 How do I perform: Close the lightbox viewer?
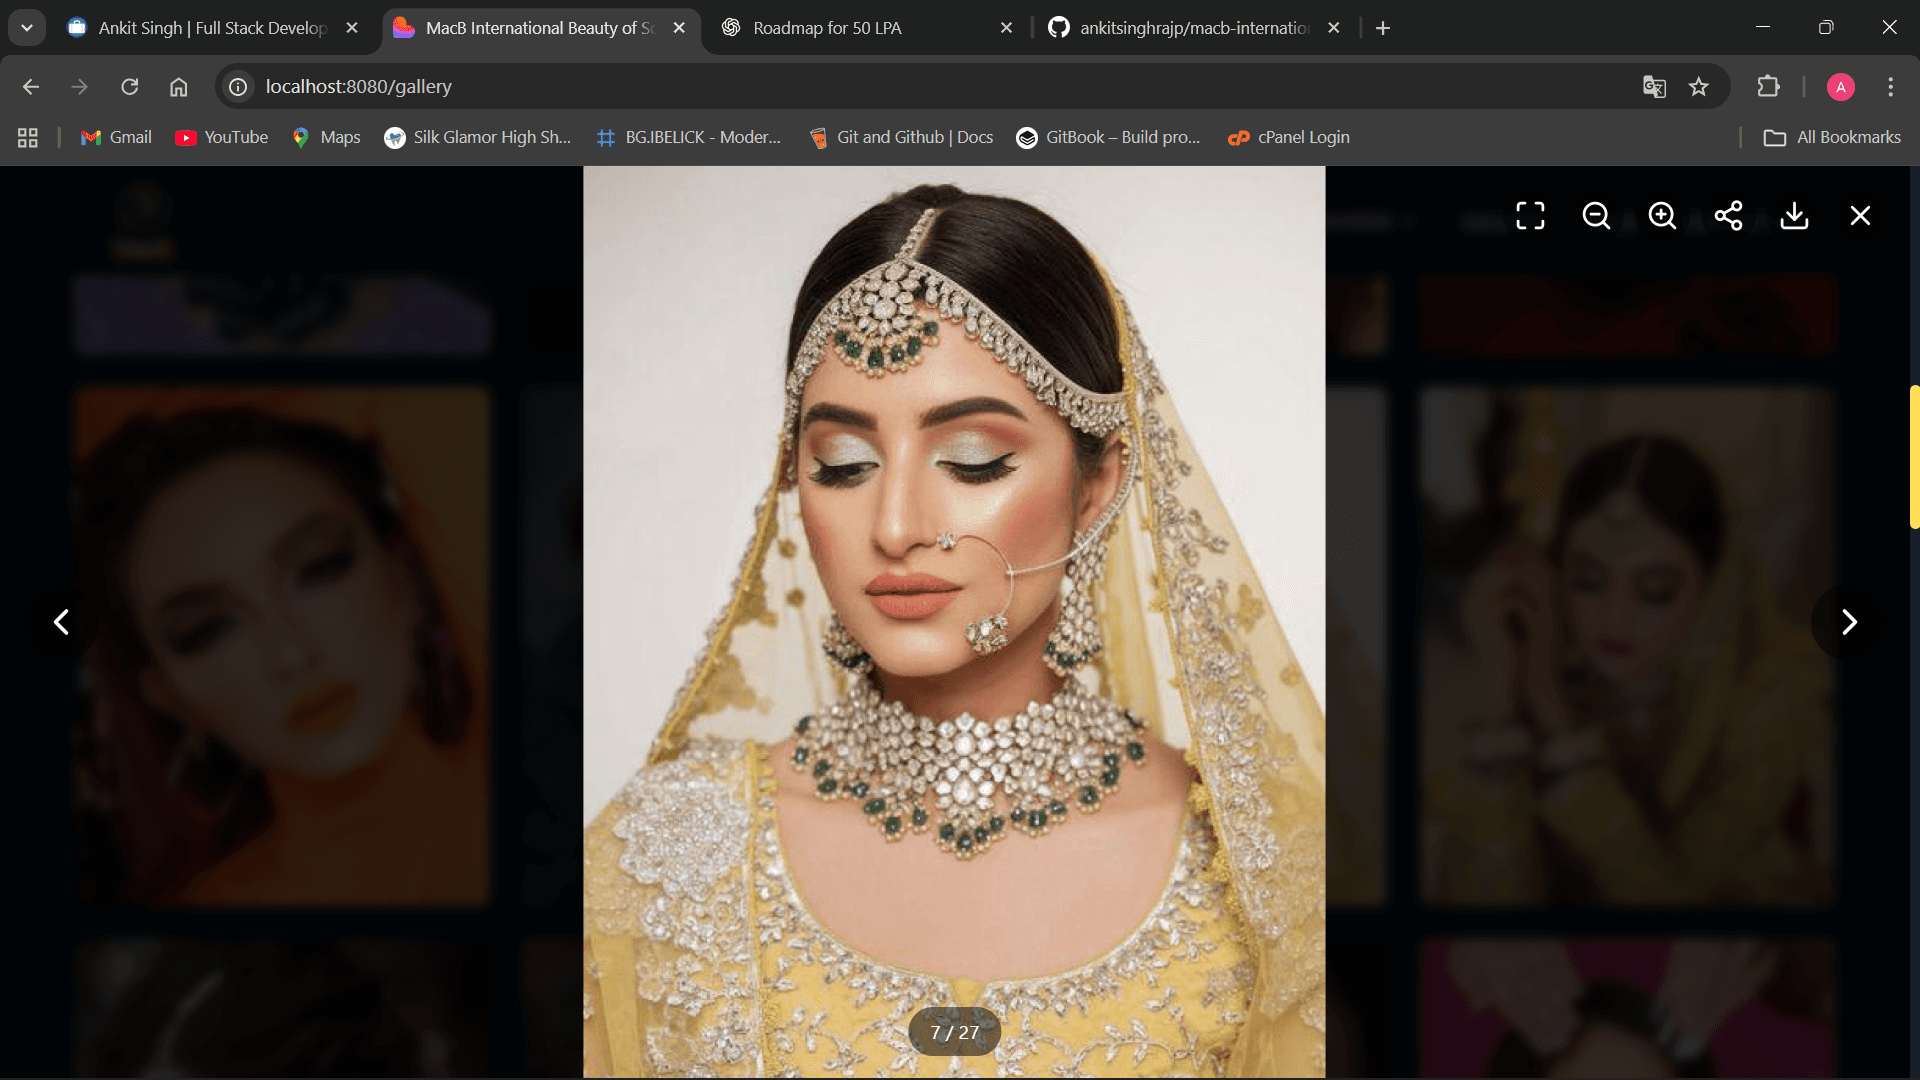point(1860,216)
